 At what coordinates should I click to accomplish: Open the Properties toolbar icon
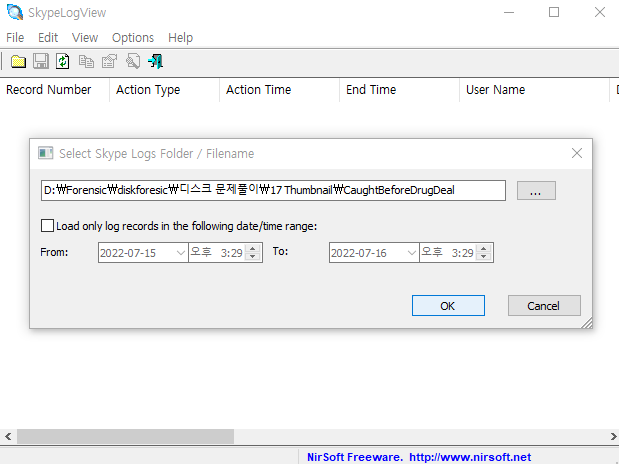click(109, 62)
